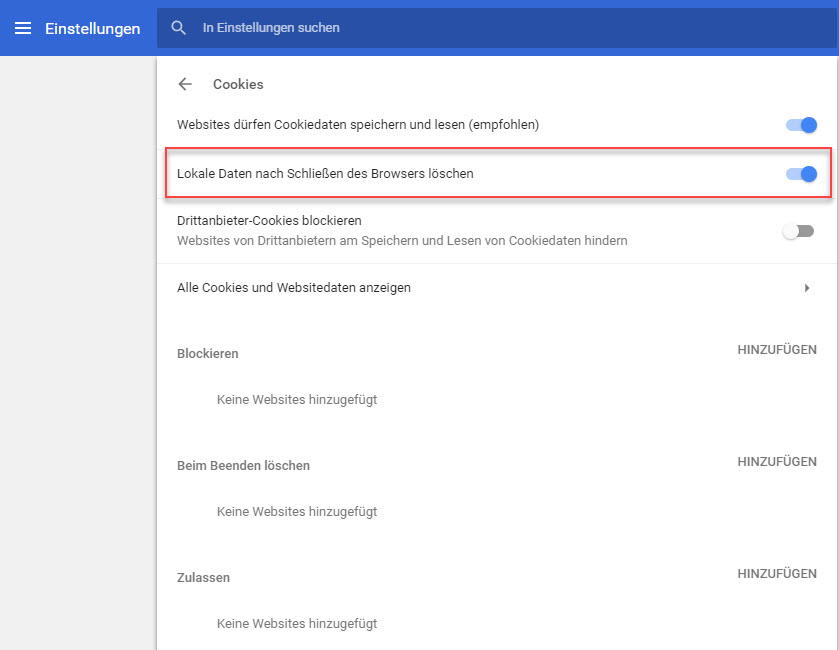
Task: Disable 'Websites dürfen Cookiedaten speichern' toggle
Action: (x=802, y=125)
